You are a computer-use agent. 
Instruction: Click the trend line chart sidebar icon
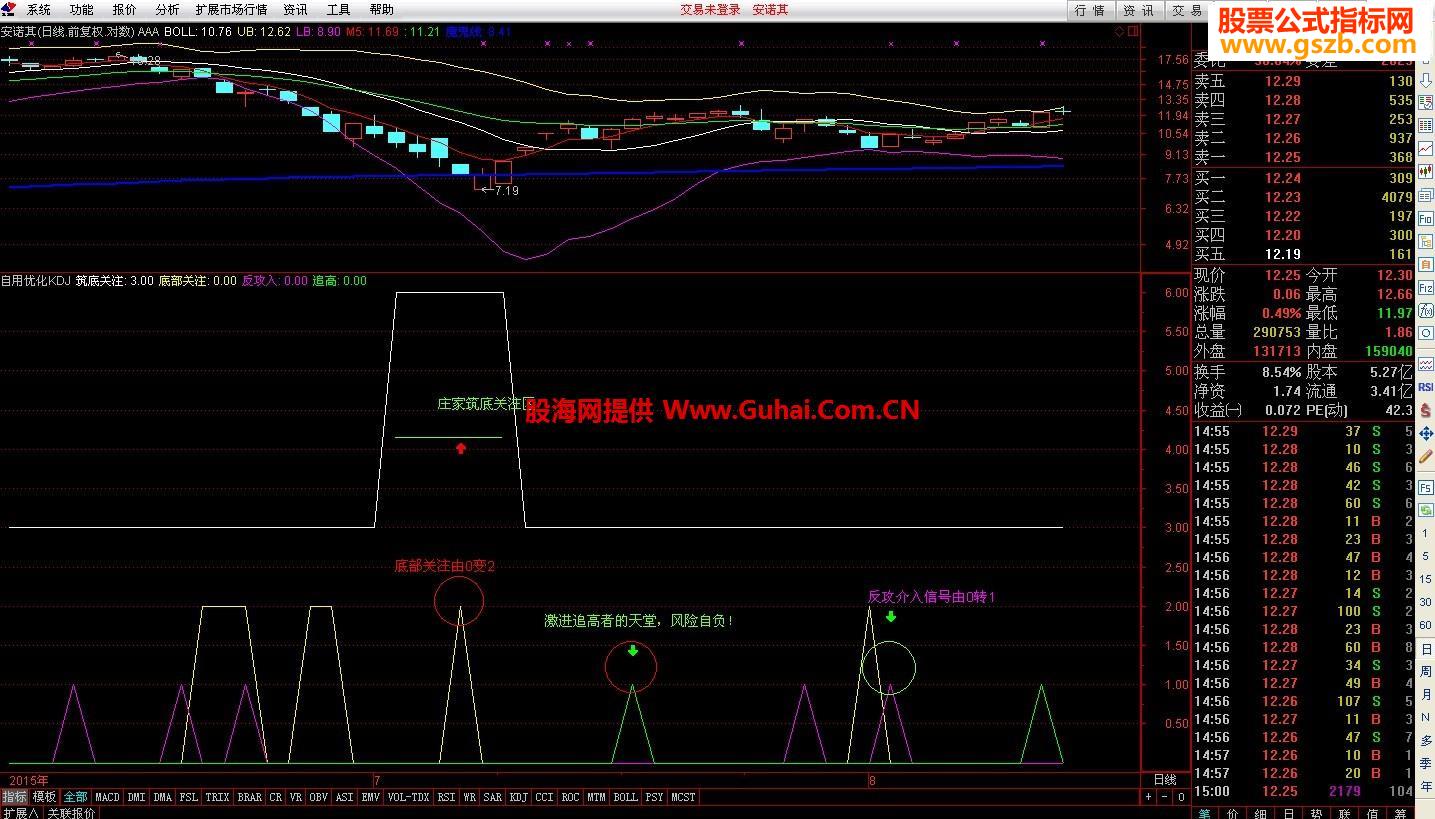pos(1426,147)
